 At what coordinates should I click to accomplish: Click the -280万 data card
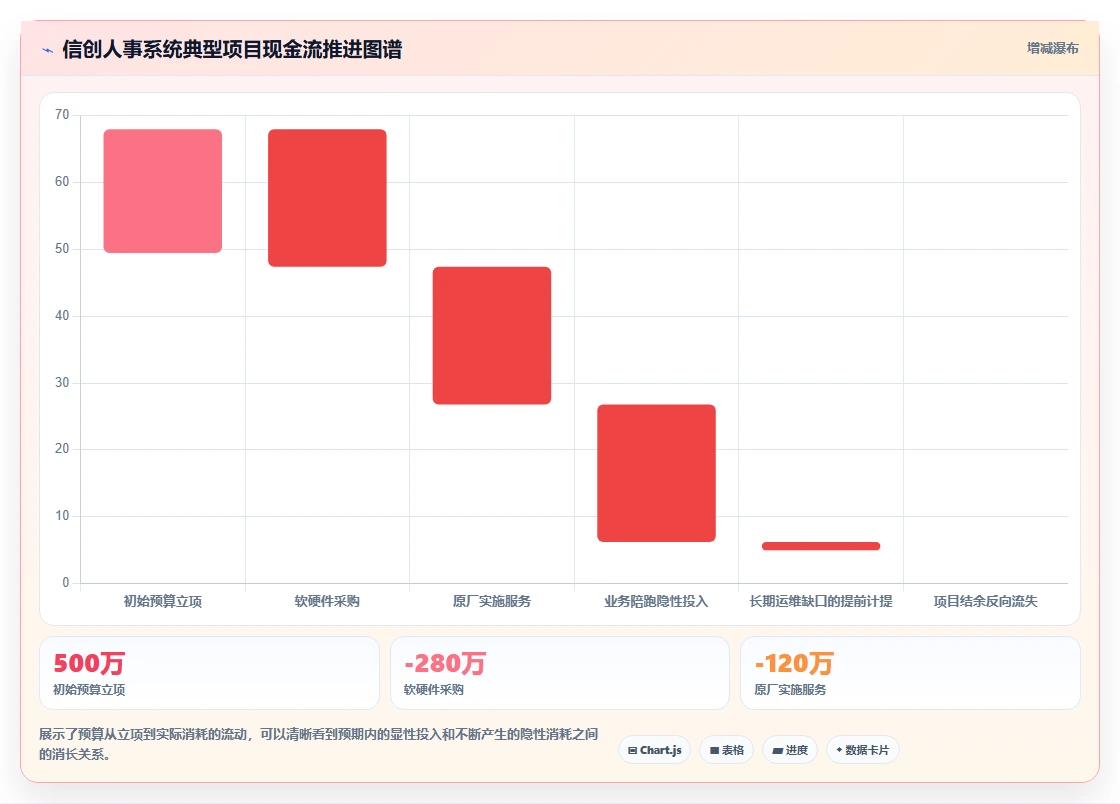coord(559,673)
